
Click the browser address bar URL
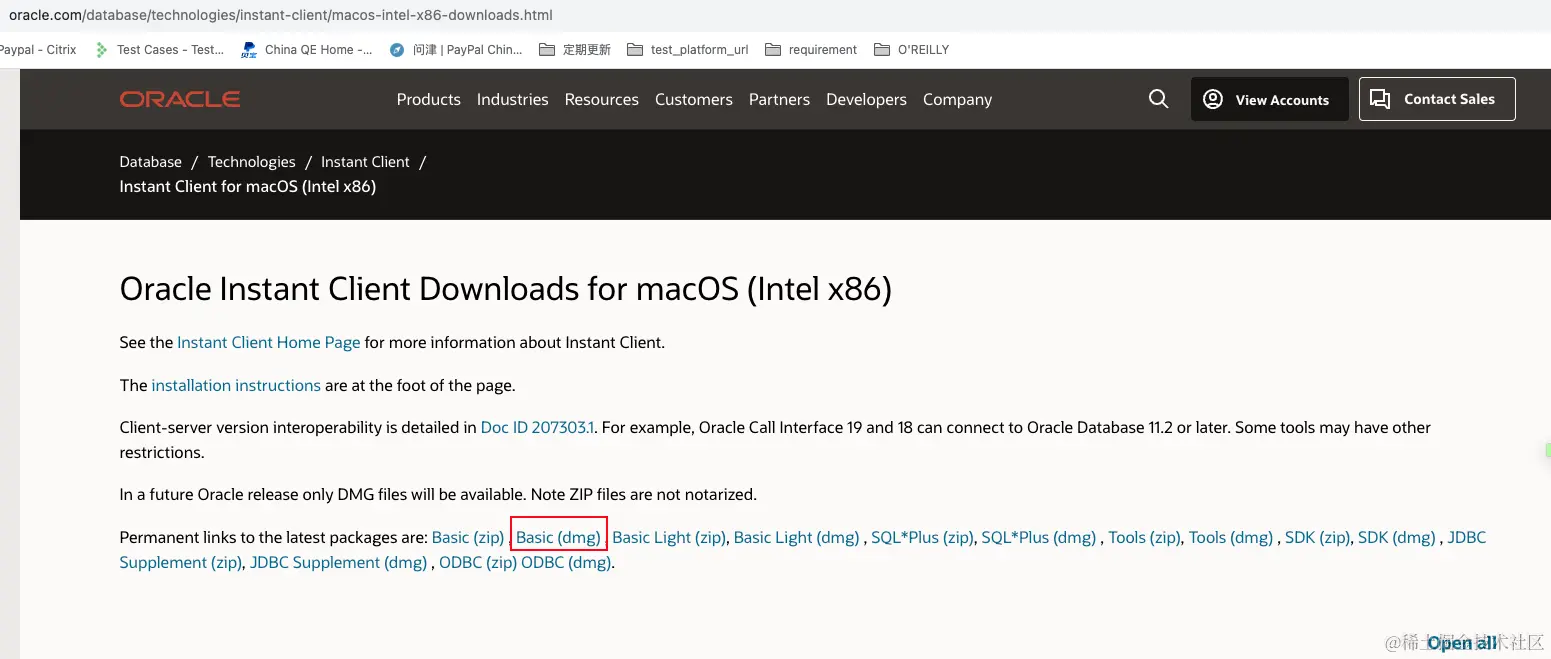click(280, 15)
